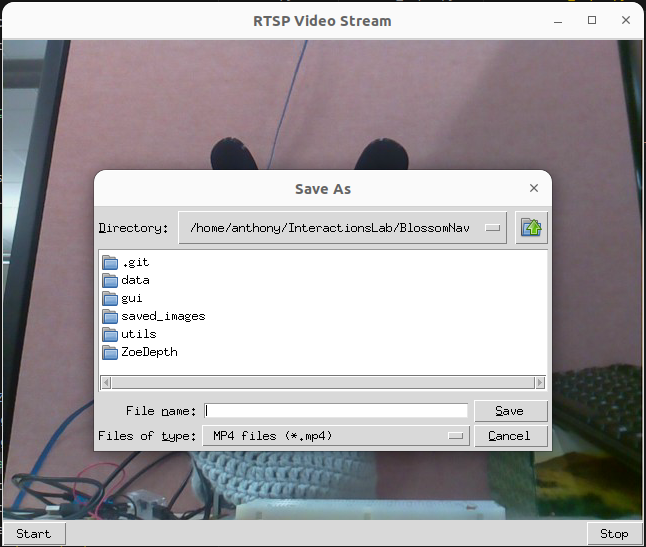Close the Save As dialog
Screen dimensions: 646x547
click(x=534, y=188)
